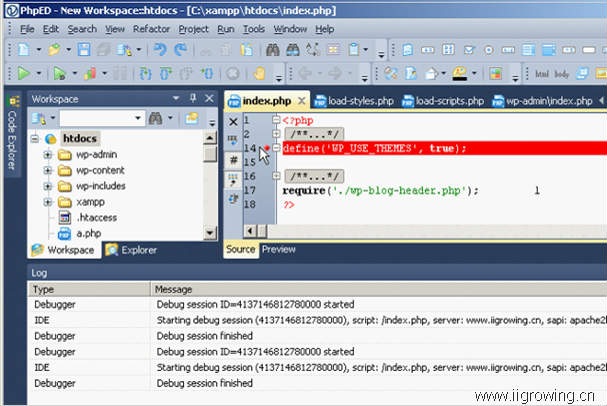Select a.php in the workspace tree
Screen dimensions: 607x406
[x=89, y=233]
